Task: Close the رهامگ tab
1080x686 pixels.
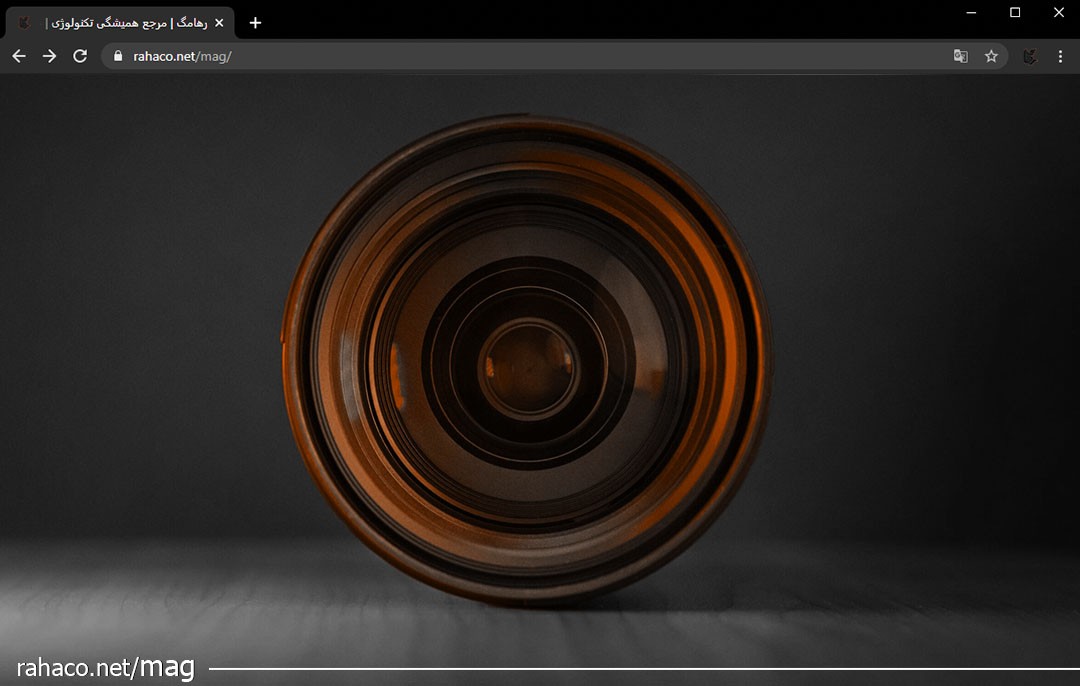Action: pyautogui.click(x=219, y=23)
